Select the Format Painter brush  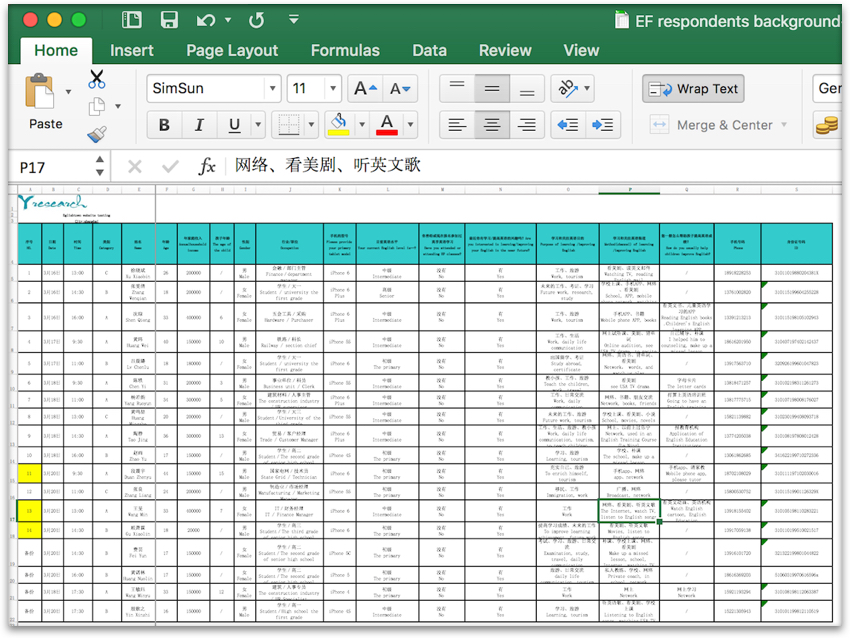pyautogui.click(x=97, y=134)
